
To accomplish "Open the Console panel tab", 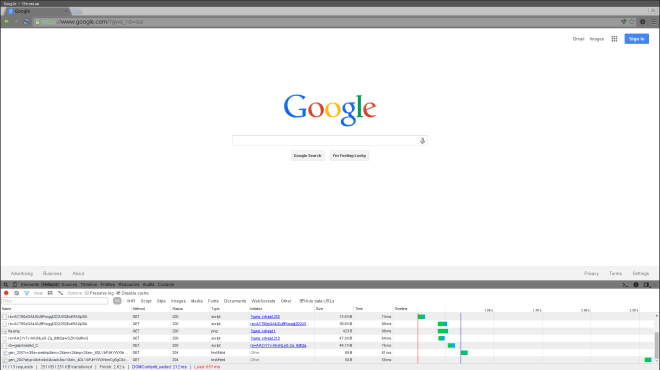I will [166, 285].
